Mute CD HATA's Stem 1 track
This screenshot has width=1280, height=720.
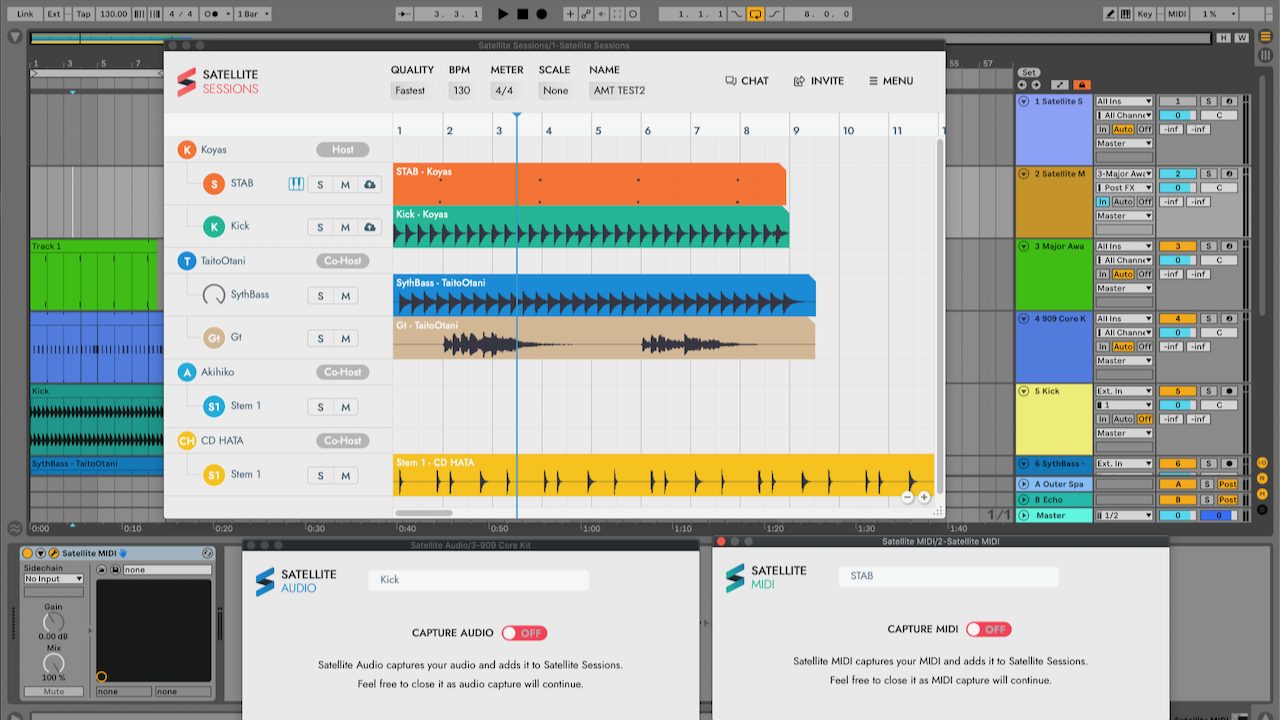tap(345, 476)
